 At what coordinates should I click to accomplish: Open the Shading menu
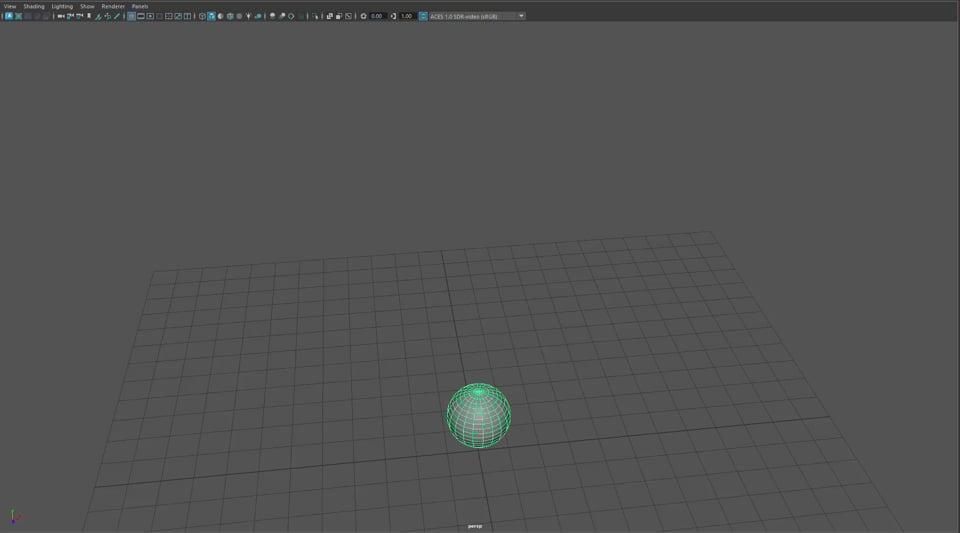coord(34,6)
